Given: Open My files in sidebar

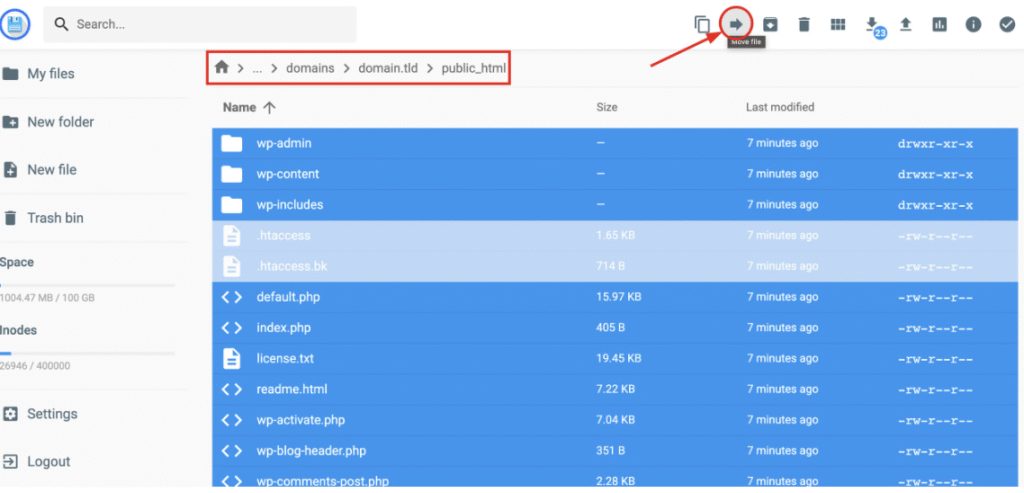Looking at the screenshot, I should tap(50, 74).
